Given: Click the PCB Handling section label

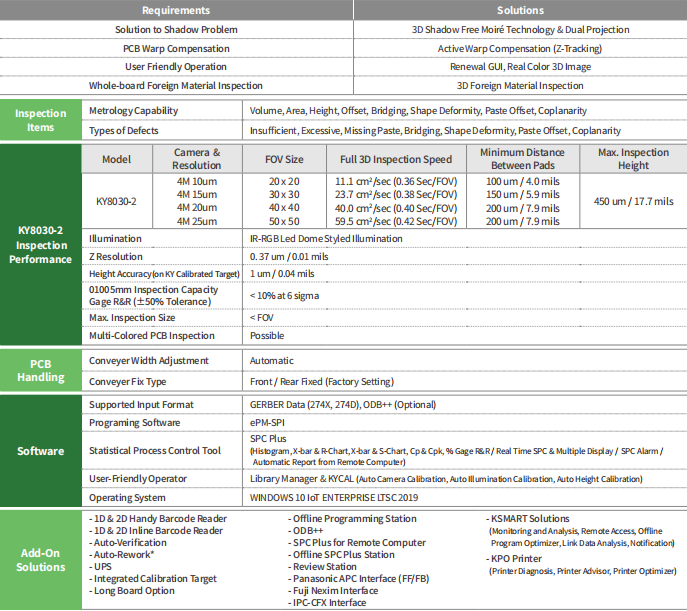Looking at the screenshot, I should pyautogui.click(x=41, y=371).
